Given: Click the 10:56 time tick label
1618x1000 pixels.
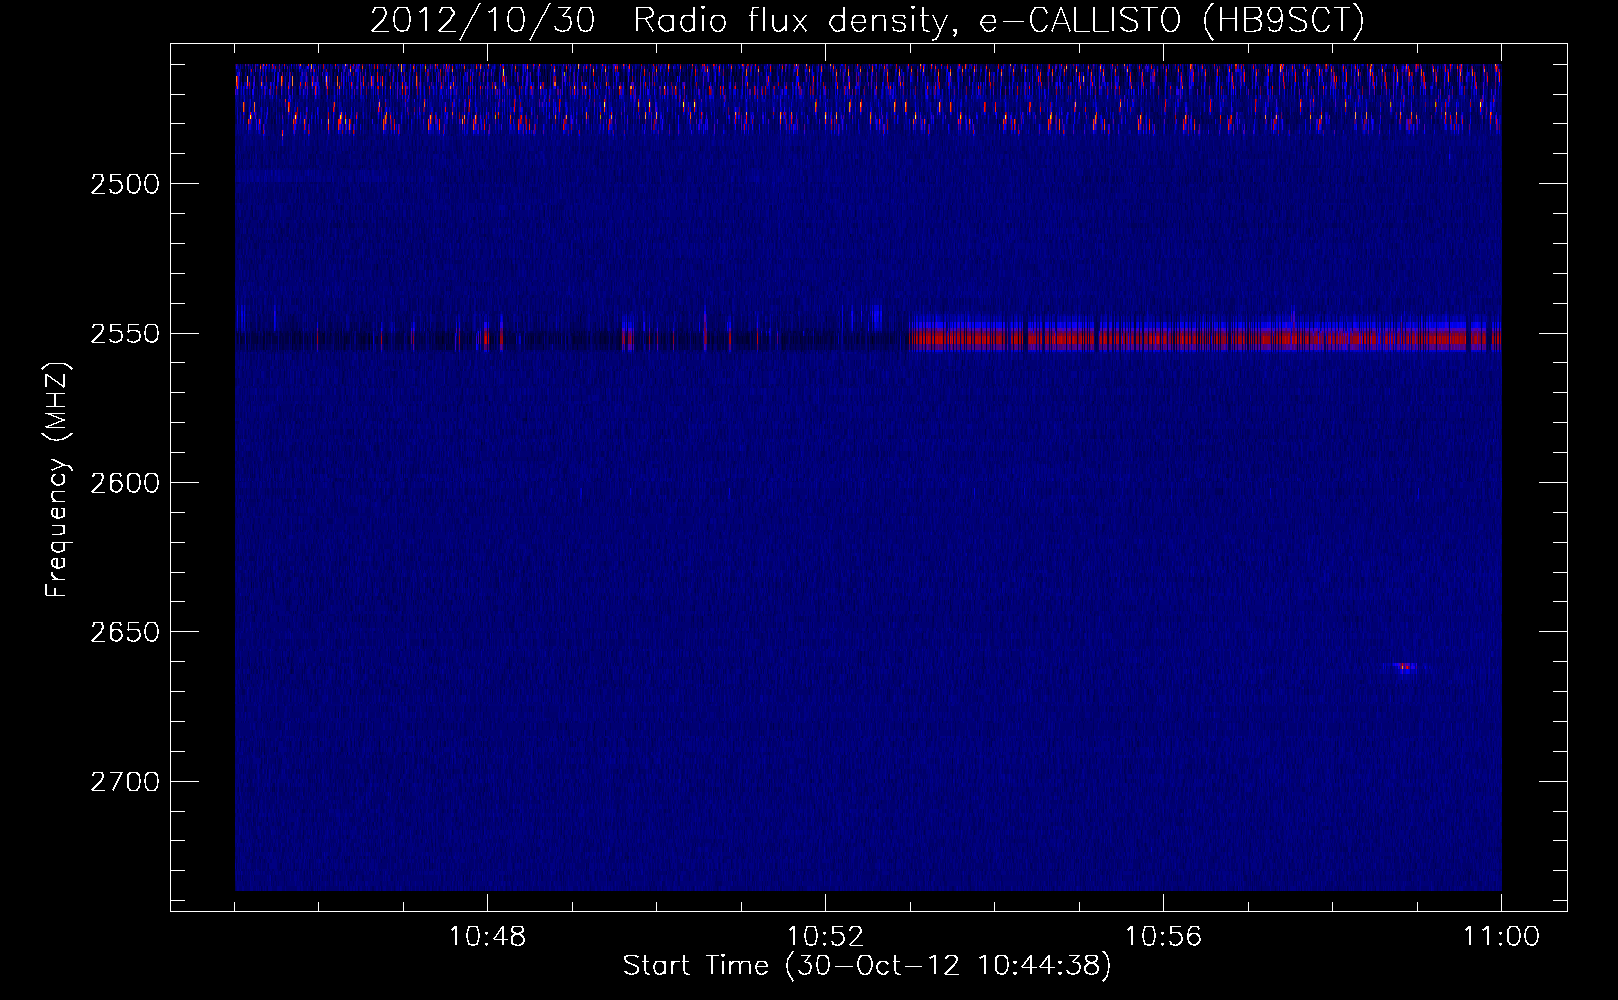Looking at the screenshot, I should pyautogui.click(x=1163, y=937).
